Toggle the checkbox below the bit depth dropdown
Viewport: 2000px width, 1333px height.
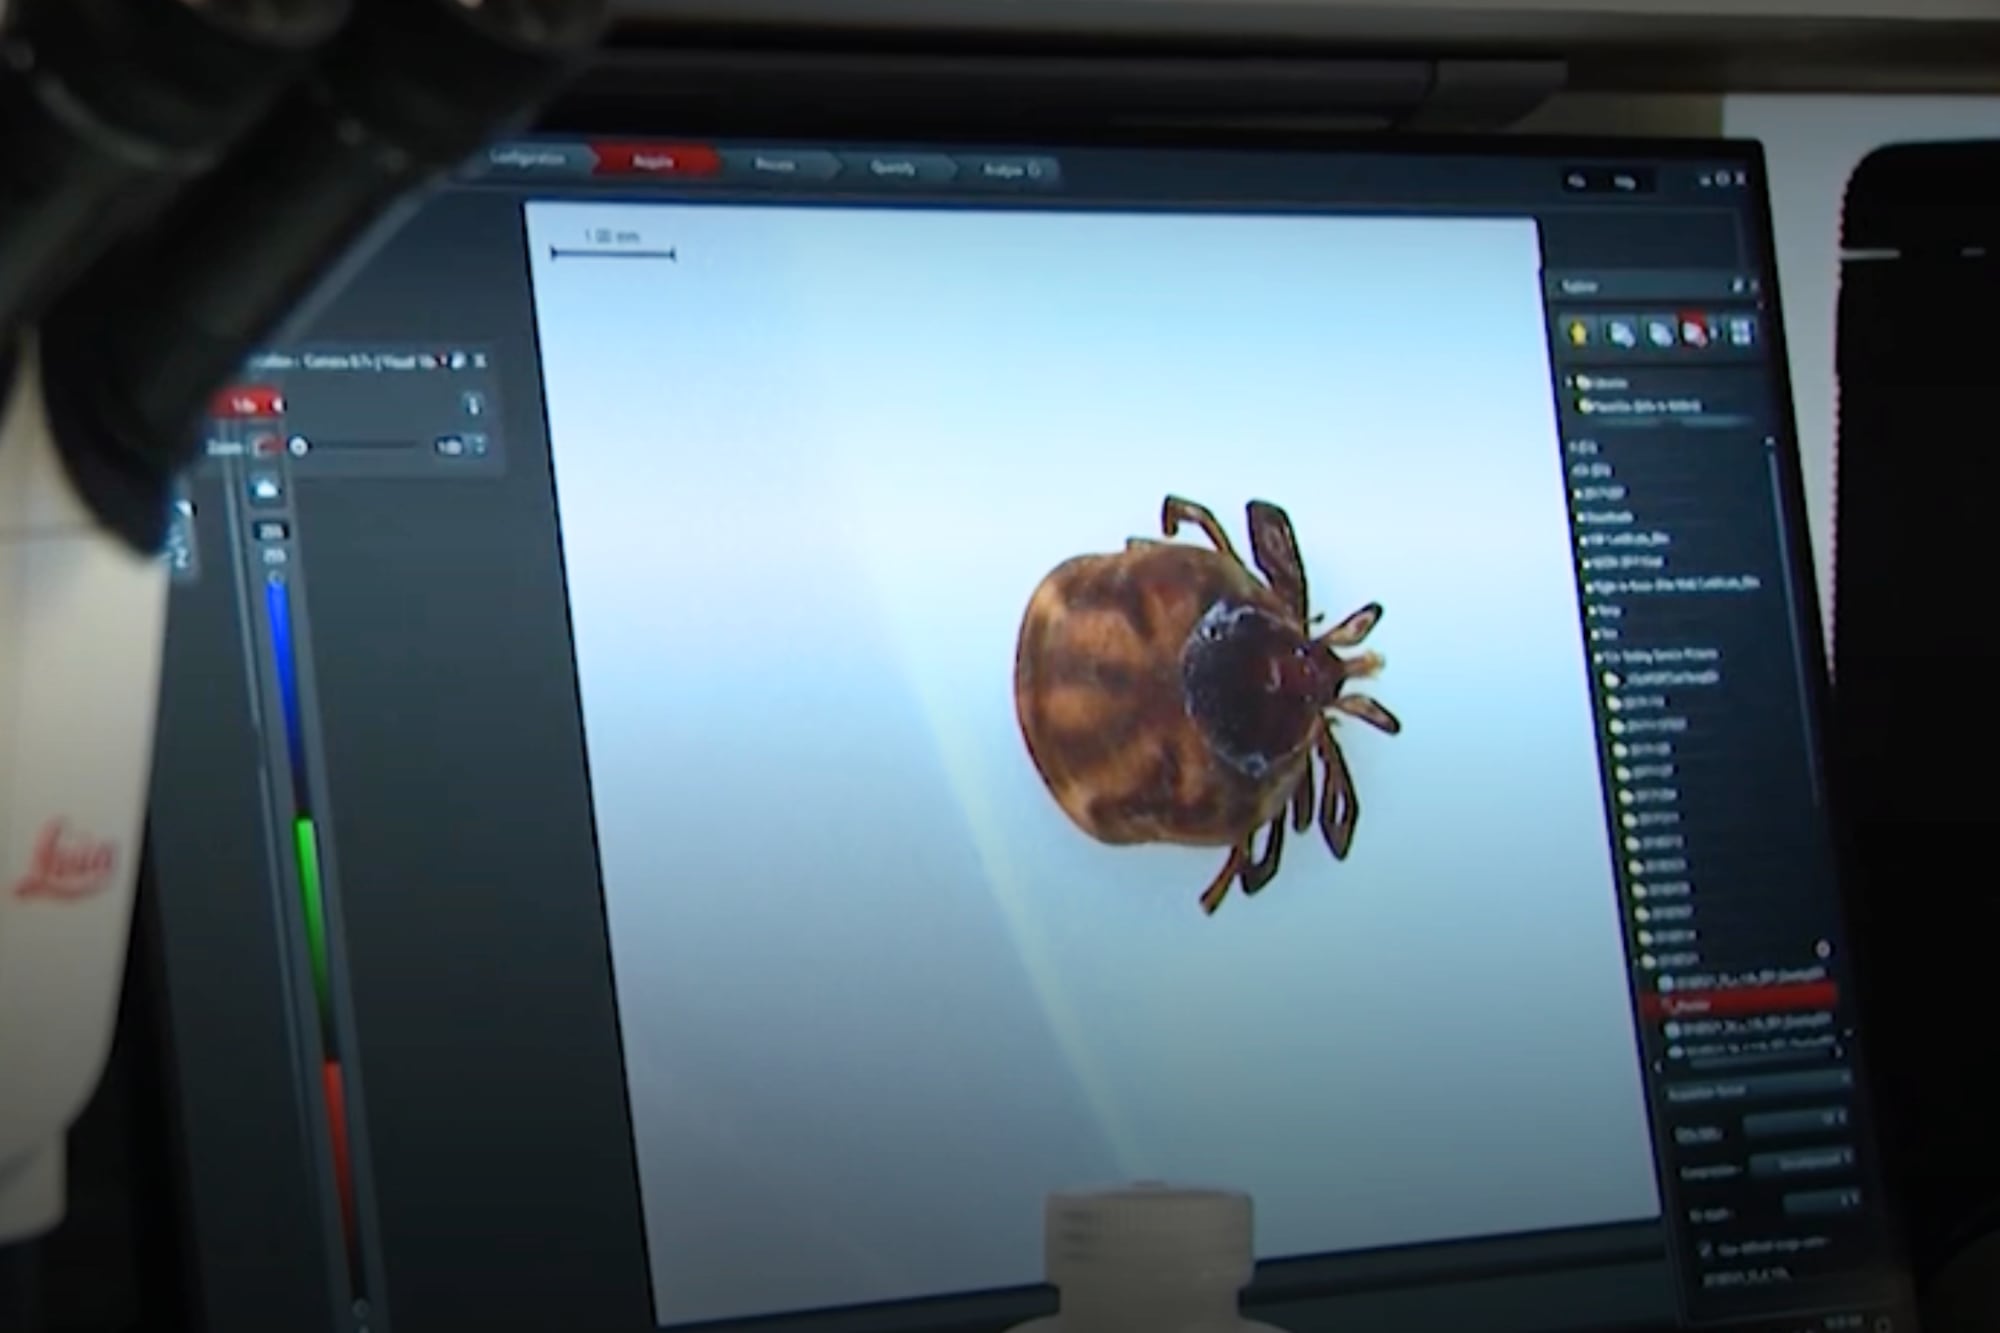click(x=1706, y=1250)
